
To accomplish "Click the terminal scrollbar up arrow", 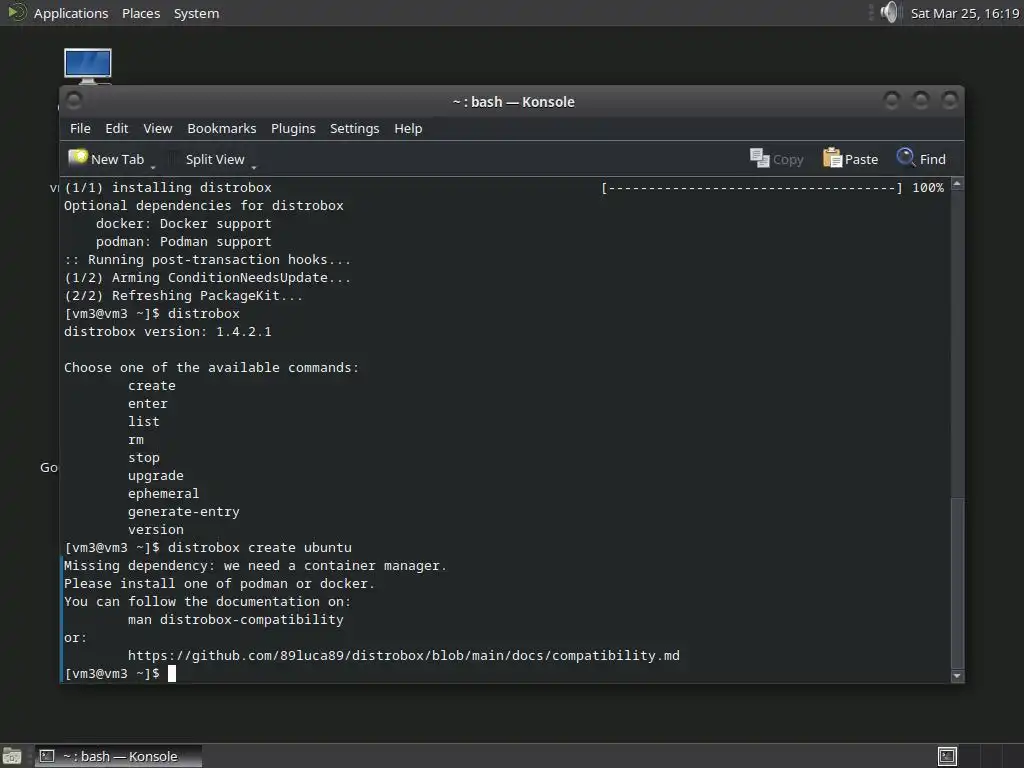I will pyautogui.click(x=957, y=185).
